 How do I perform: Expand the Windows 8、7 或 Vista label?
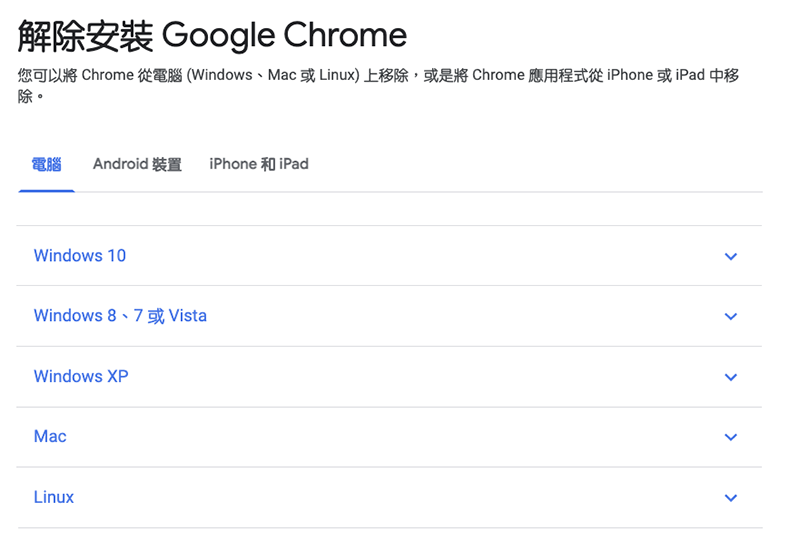click(x=120, y=316)
